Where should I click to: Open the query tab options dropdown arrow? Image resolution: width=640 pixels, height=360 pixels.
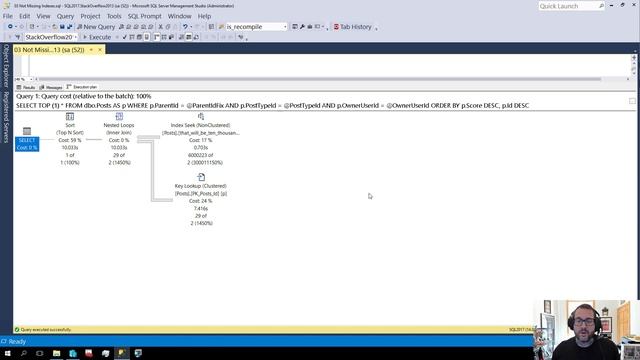click(x=91, y=50)
